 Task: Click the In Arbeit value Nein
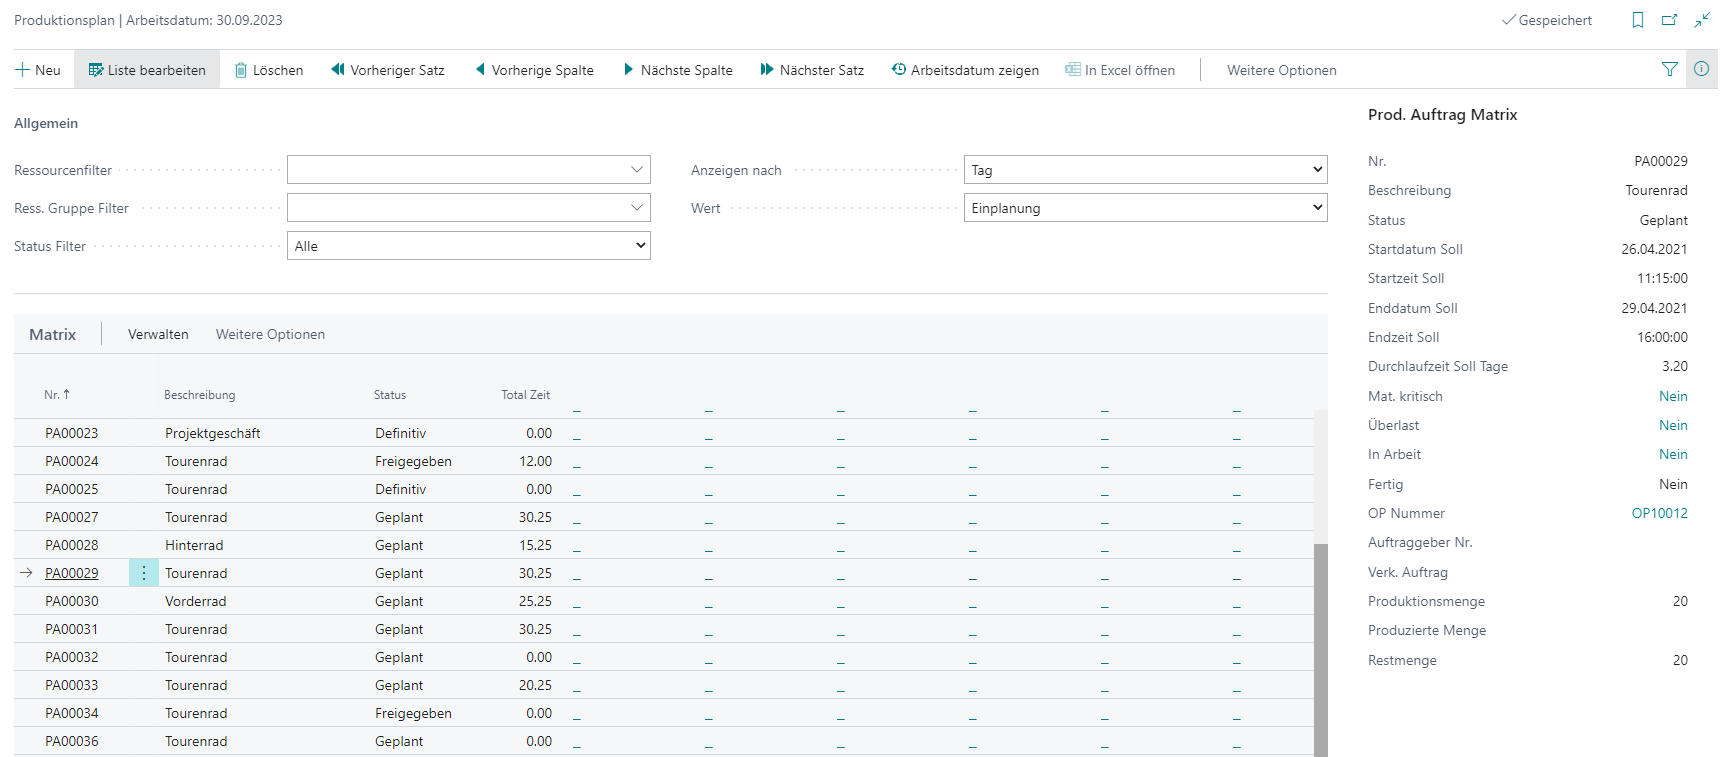click(1673, 454)
